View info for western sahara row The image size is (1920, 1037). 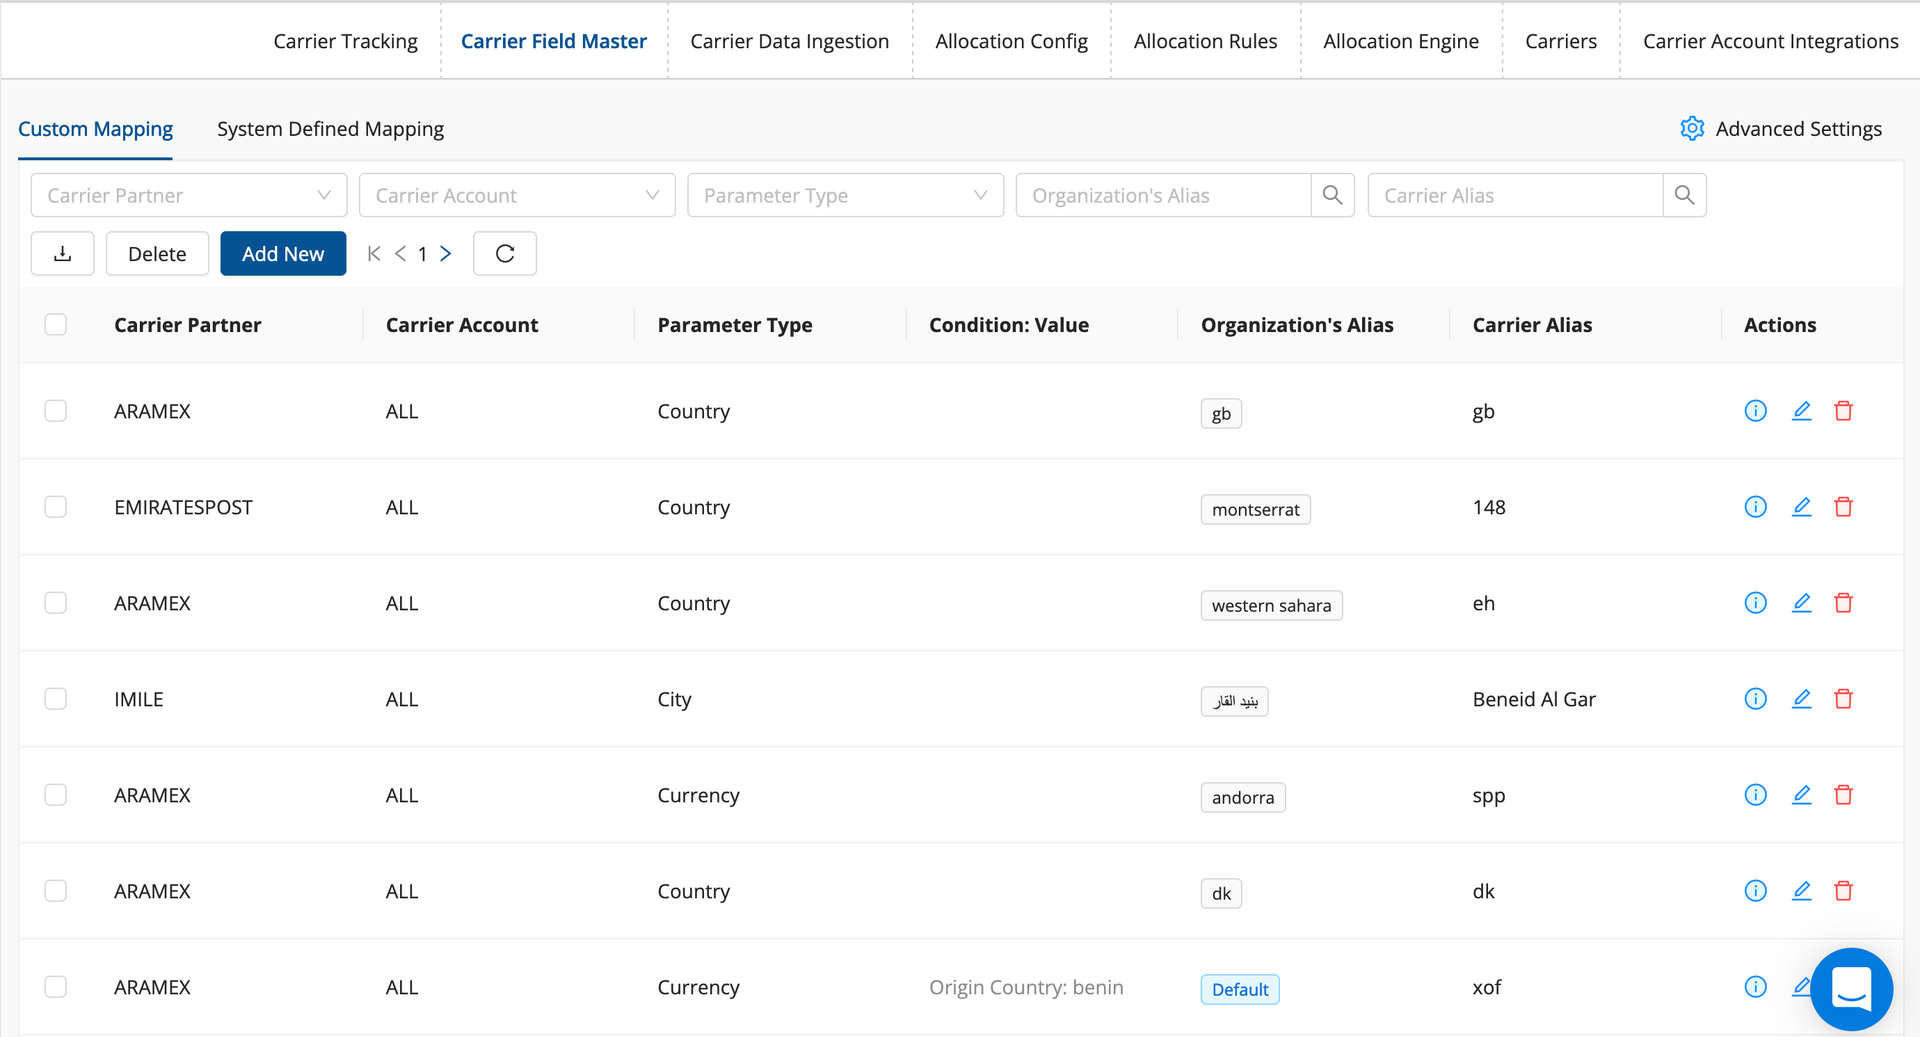(x=1755, y=603)
